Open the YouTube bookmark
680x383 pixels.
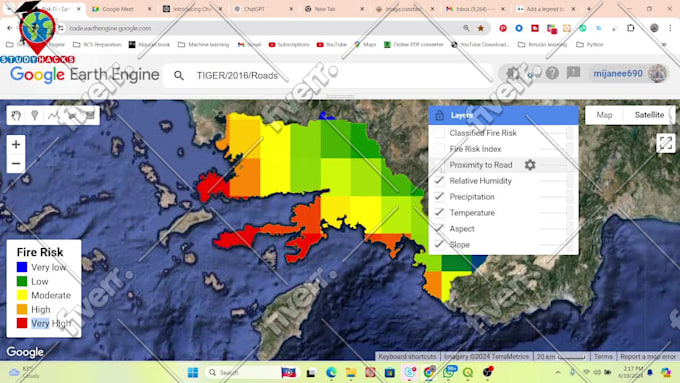[x=332, y=44]
